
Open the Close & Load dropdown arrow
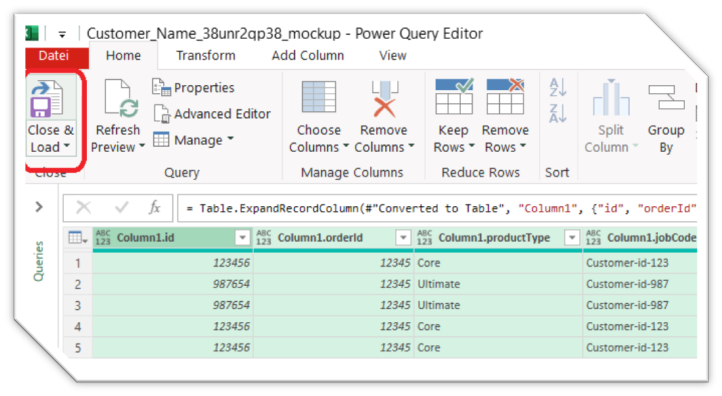[x=67, y=146]
